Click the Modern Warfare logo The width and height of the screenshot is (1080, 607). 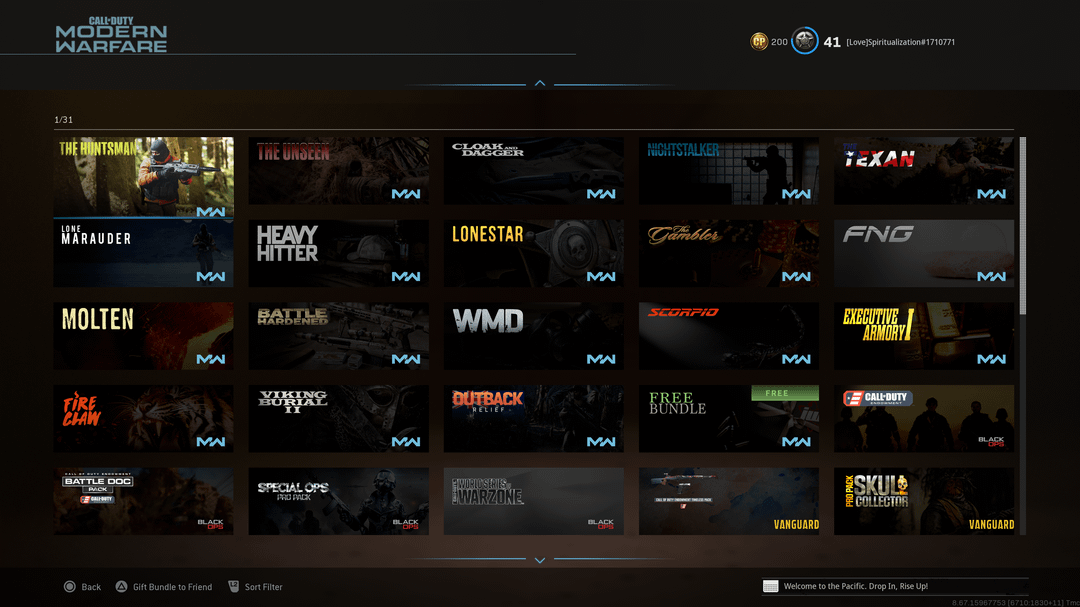coord(111,35)
